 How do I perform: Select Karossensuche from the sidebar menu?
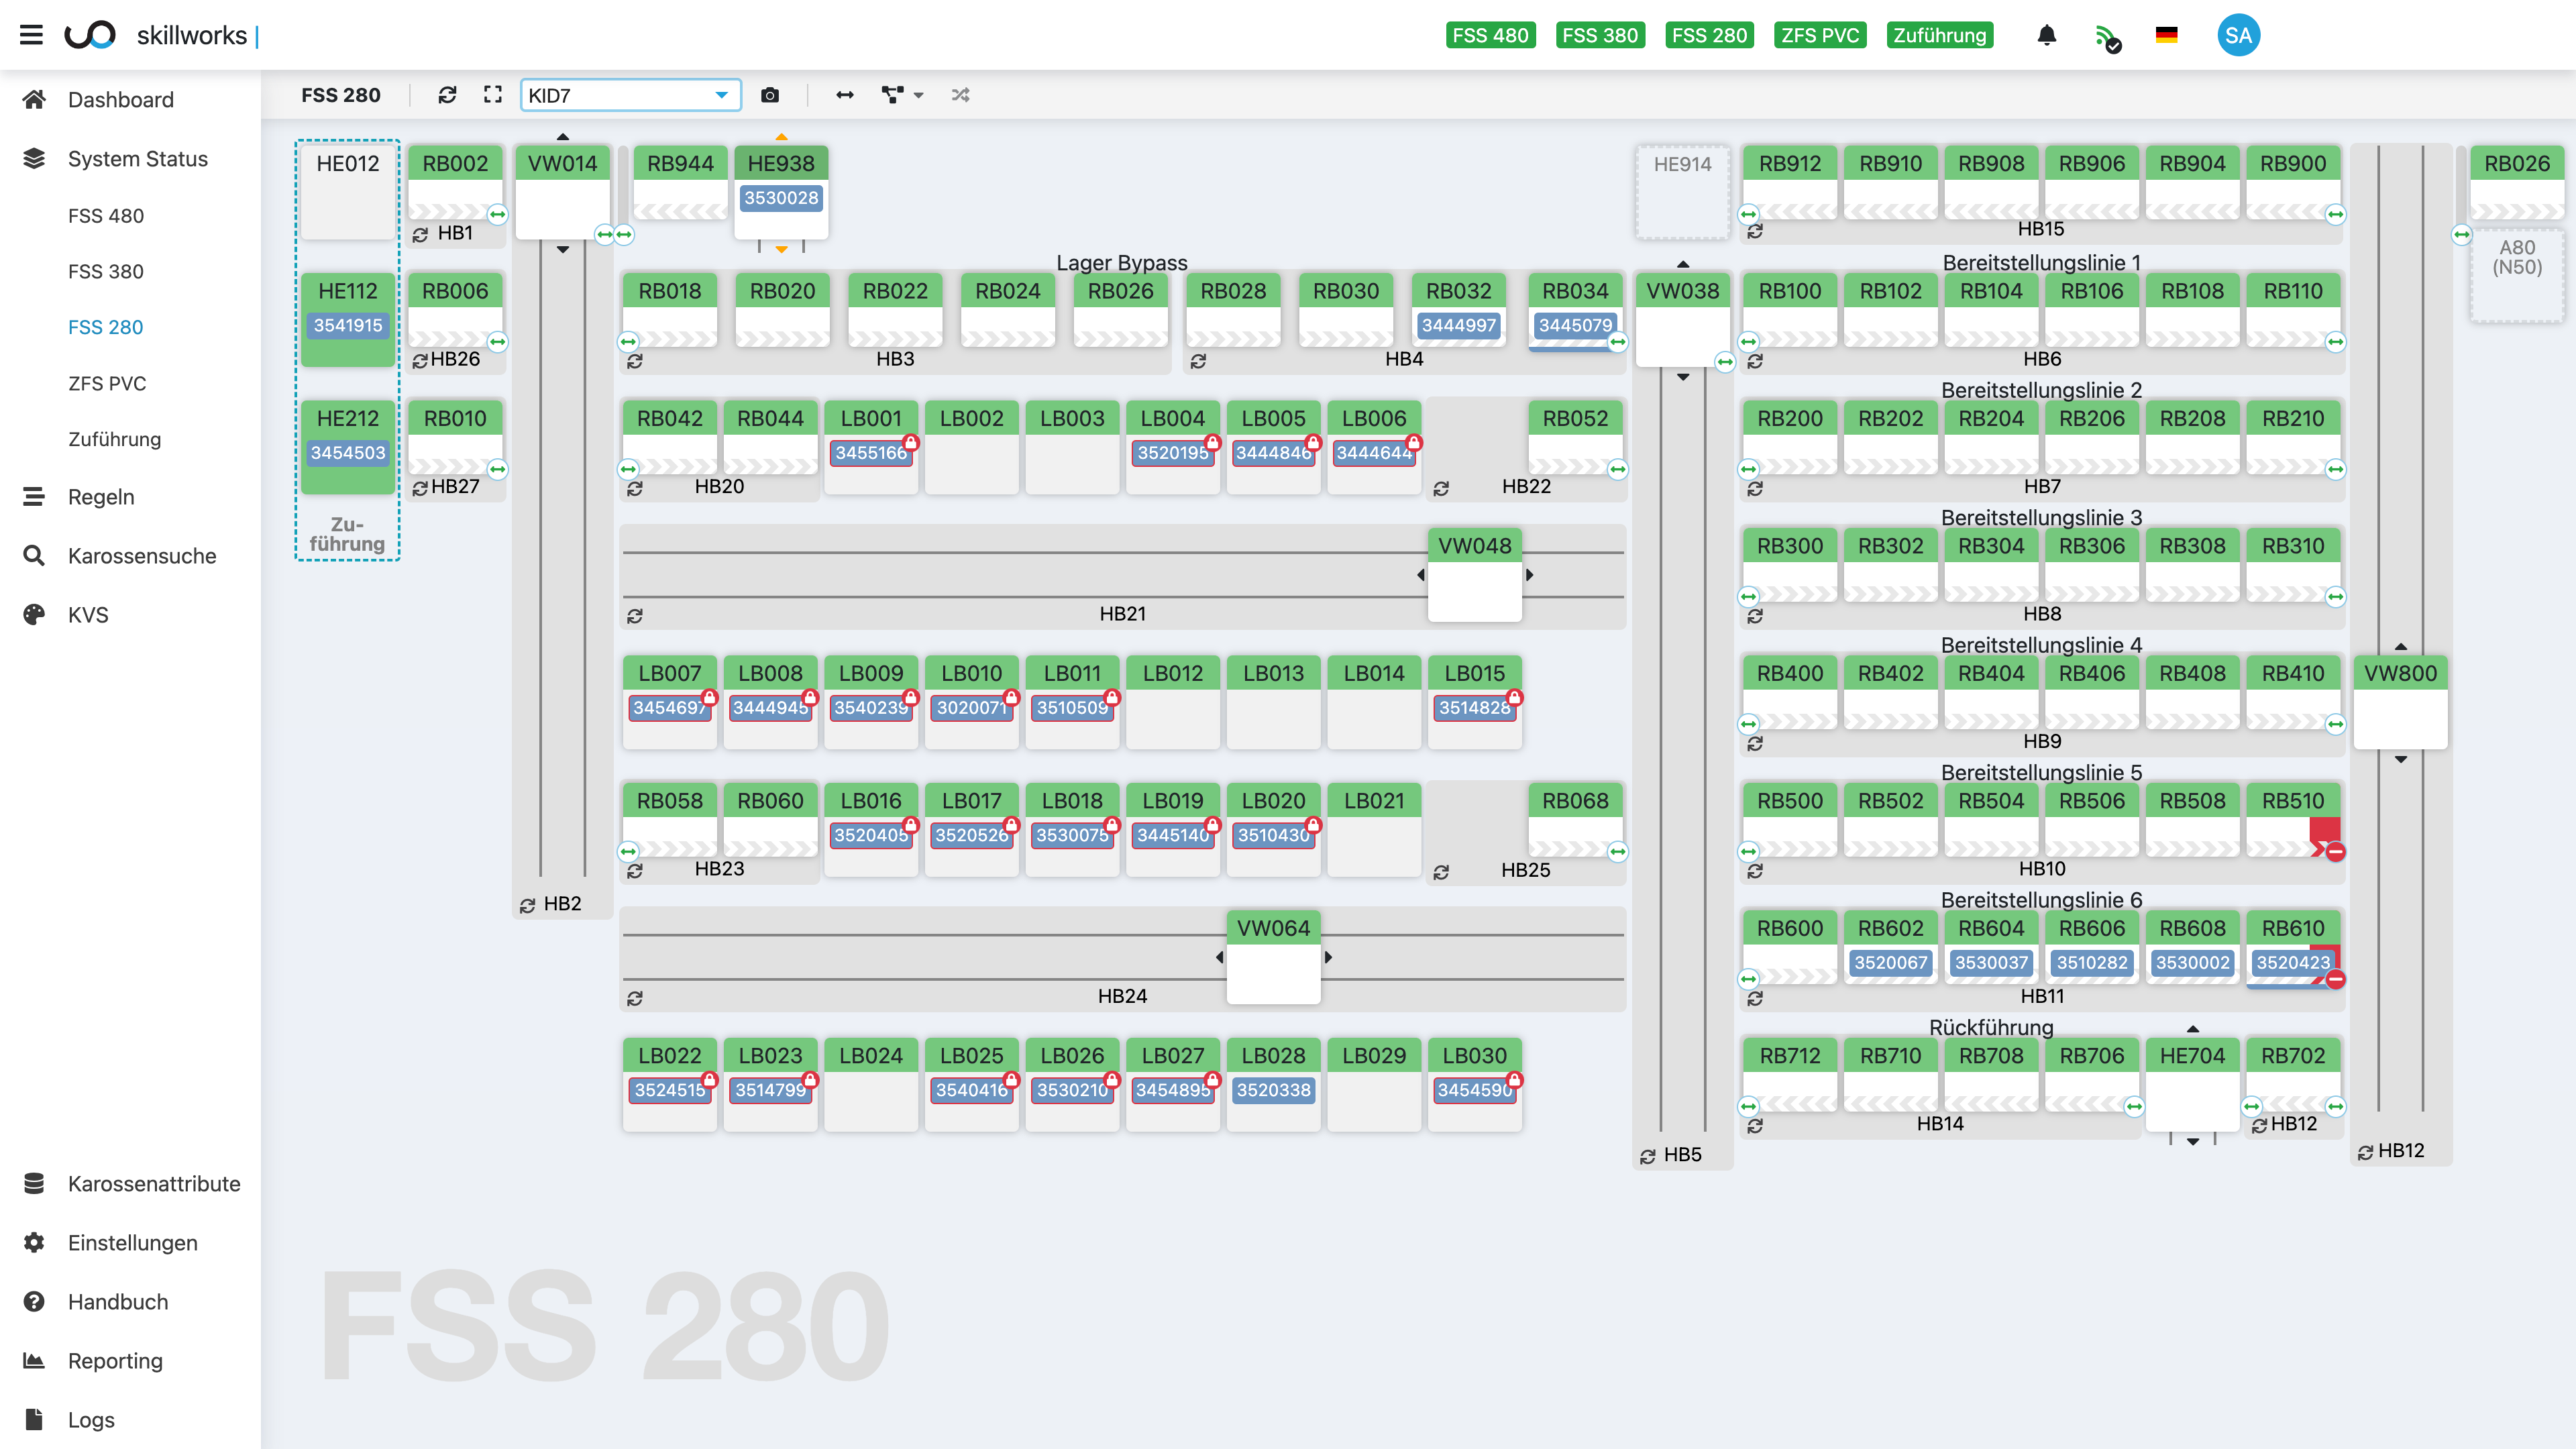(142, 556)
